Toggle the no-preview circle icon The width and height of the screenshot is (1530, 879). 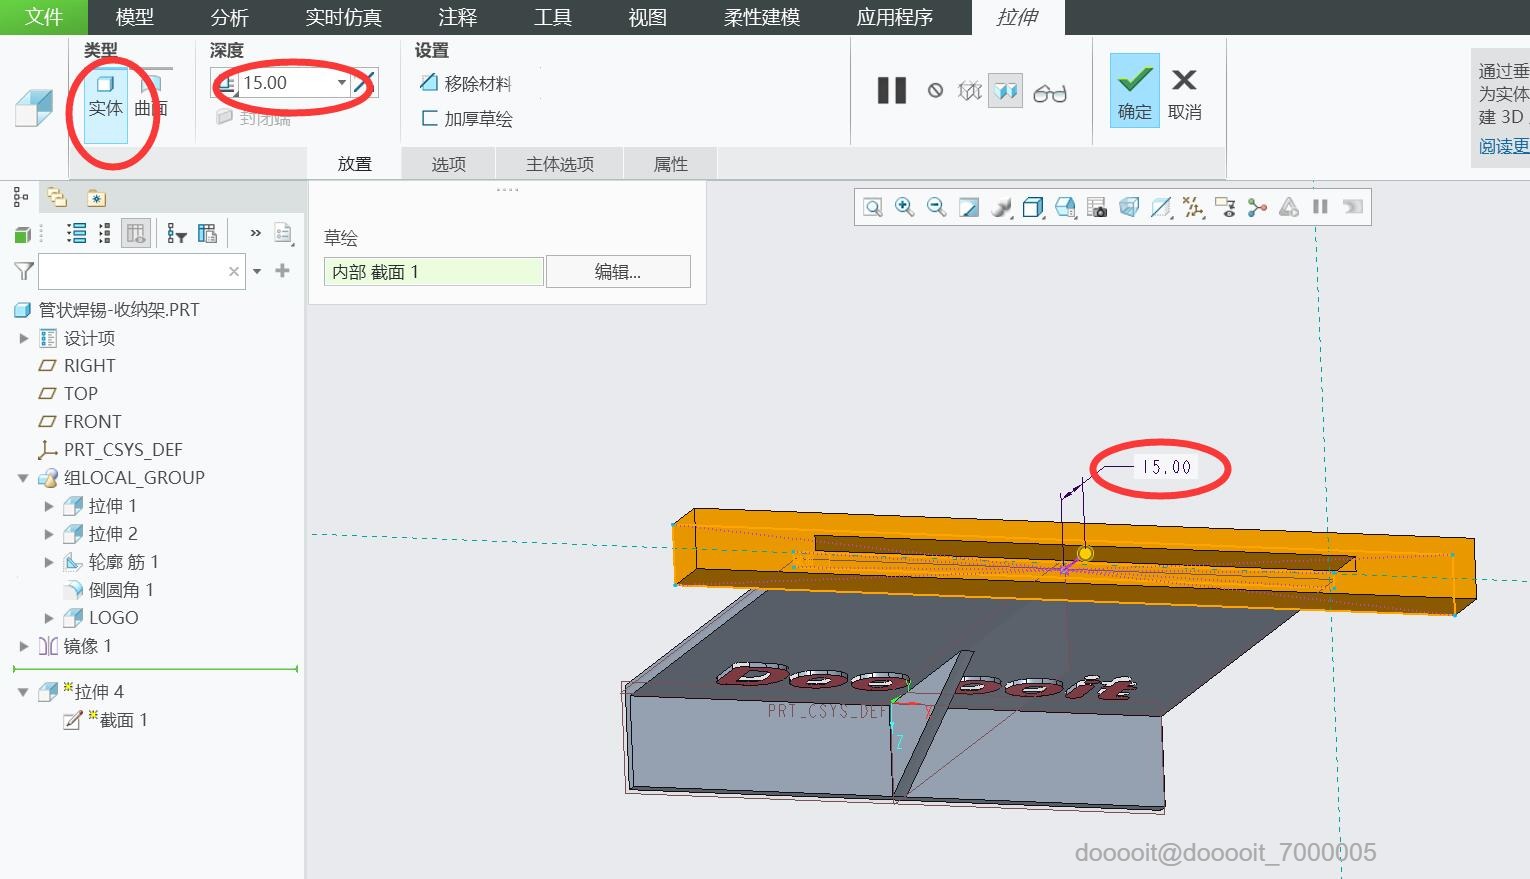click(936, 91)
